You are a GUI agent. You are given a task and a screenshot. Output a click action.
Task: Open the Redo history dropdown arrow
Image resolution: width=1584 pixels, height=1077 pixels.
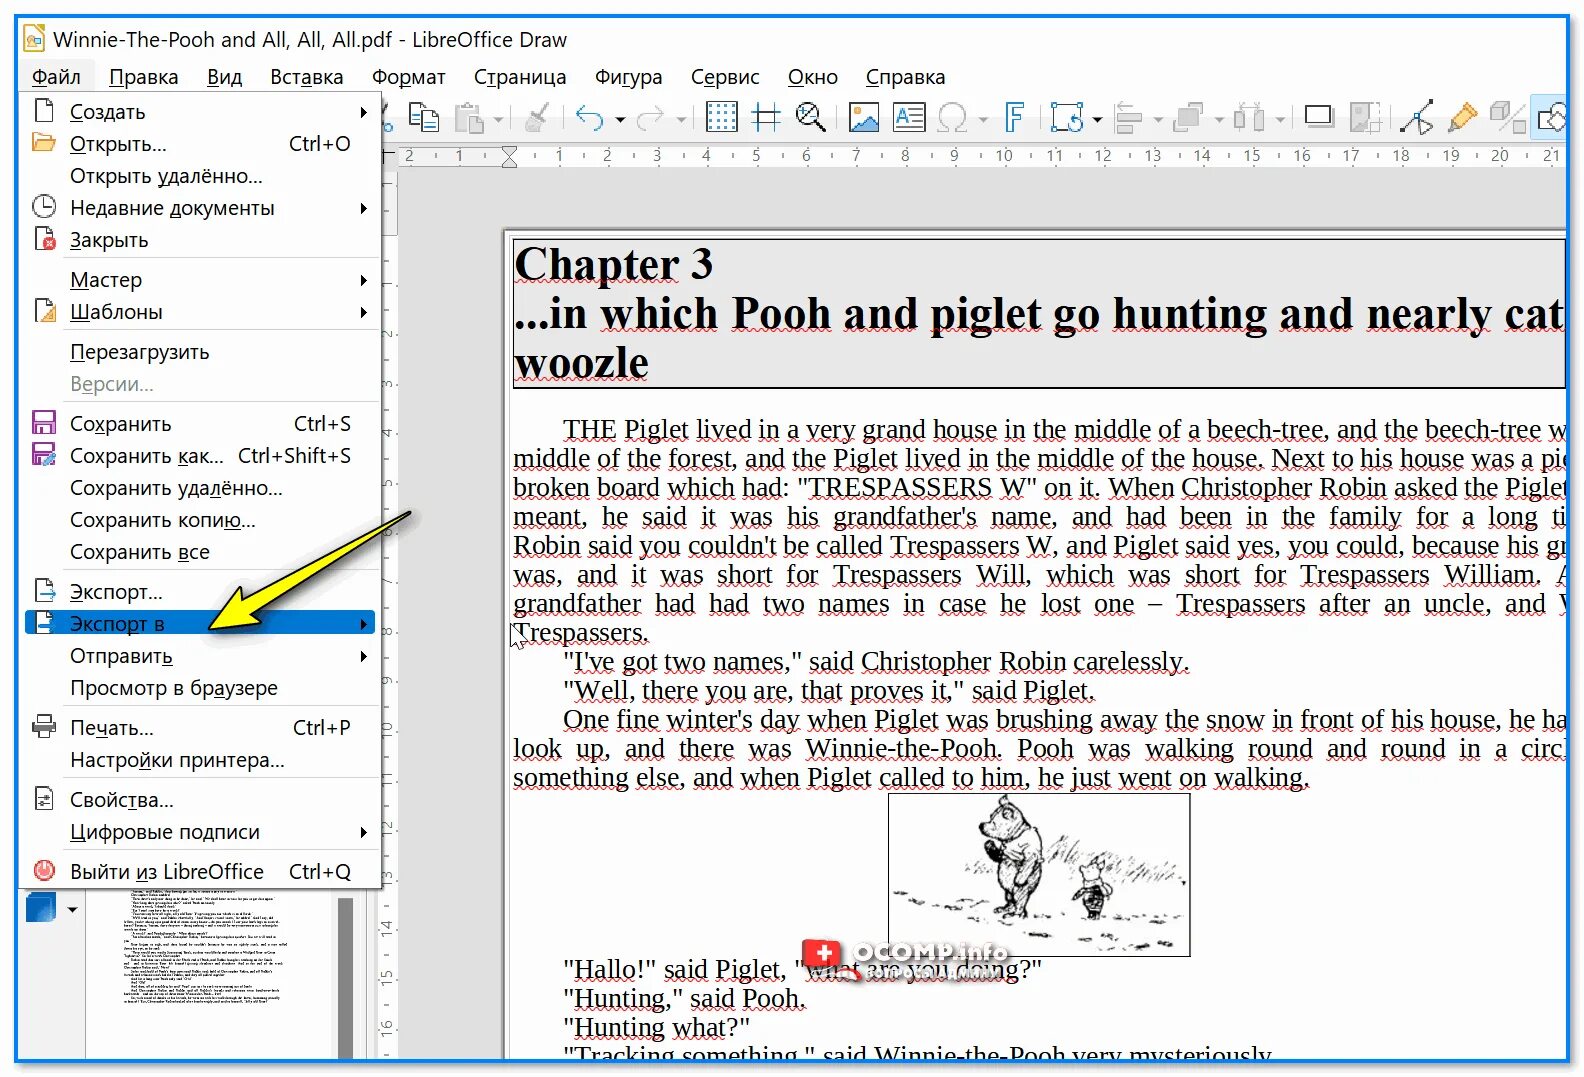coord(681,120)
